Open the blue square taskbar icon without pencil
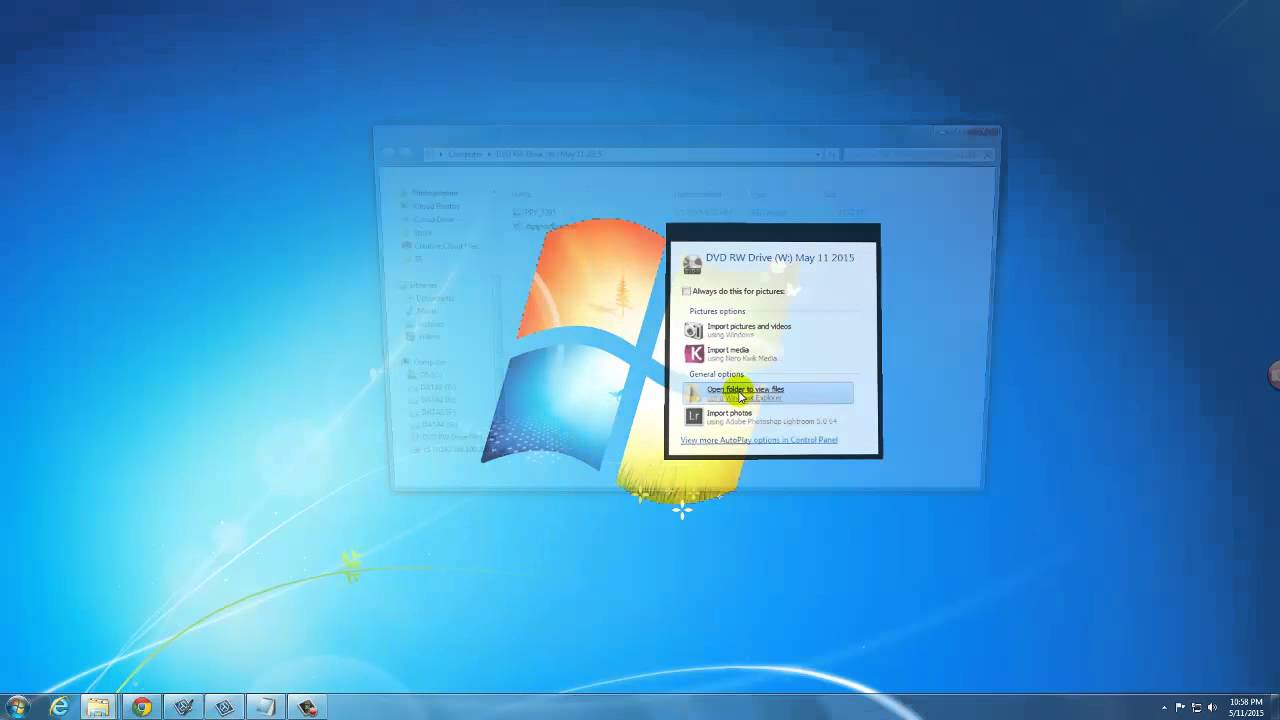 coord(224,707)
